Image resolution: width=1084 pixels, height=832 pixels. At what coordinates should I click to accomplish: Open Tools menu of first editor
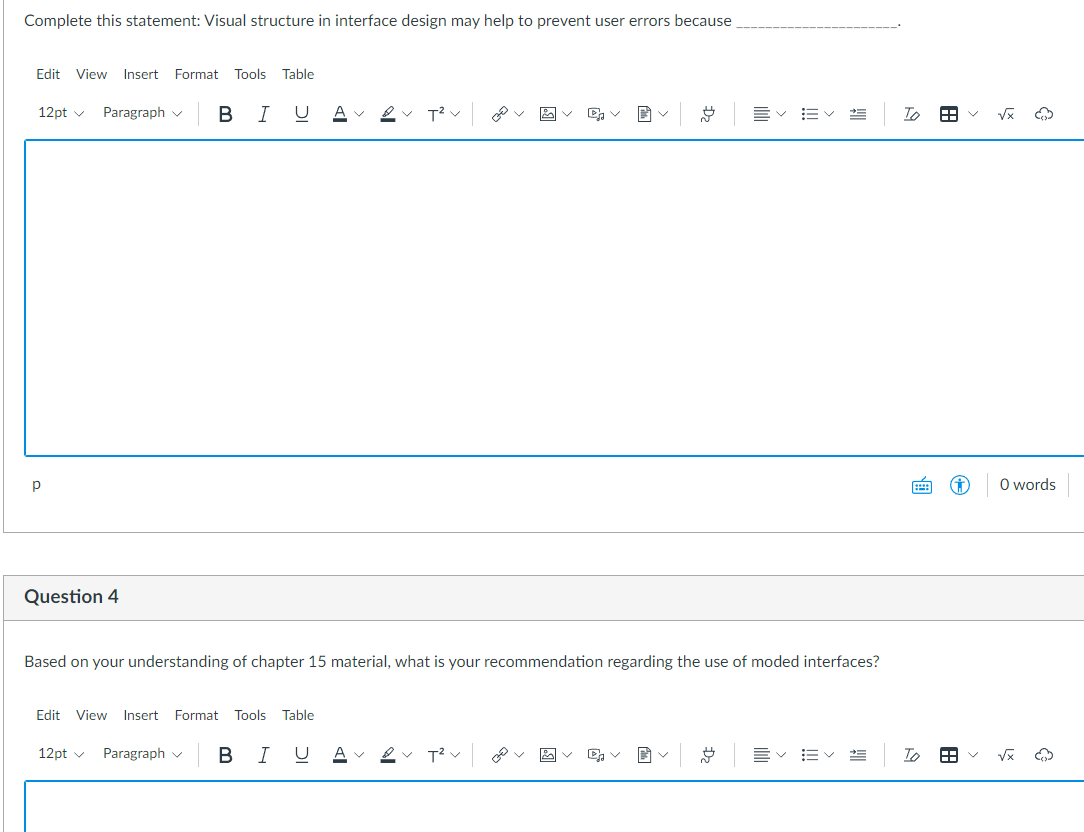[250, 74]
